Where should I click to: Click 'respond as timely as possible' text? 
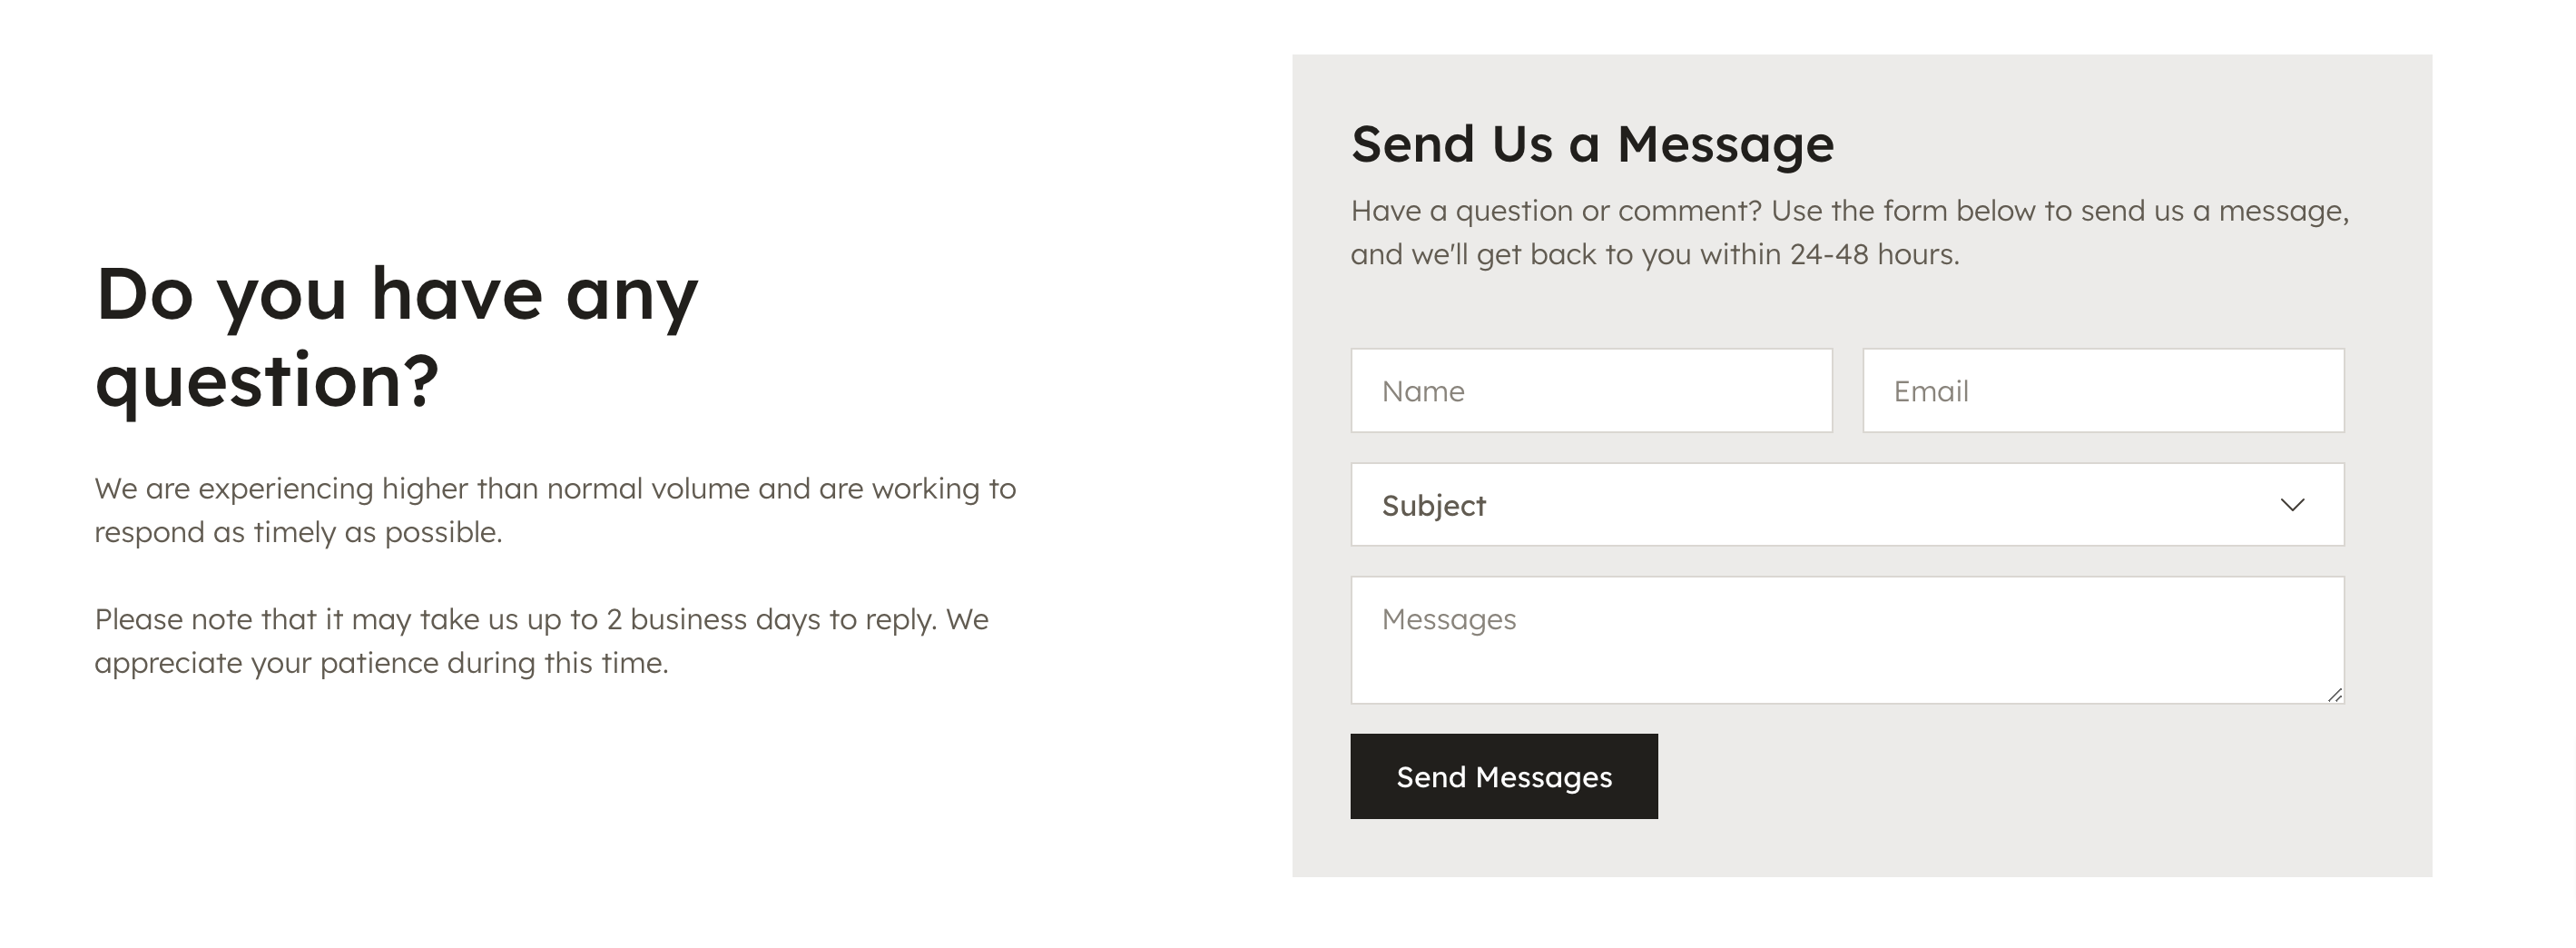pos(298,532)
